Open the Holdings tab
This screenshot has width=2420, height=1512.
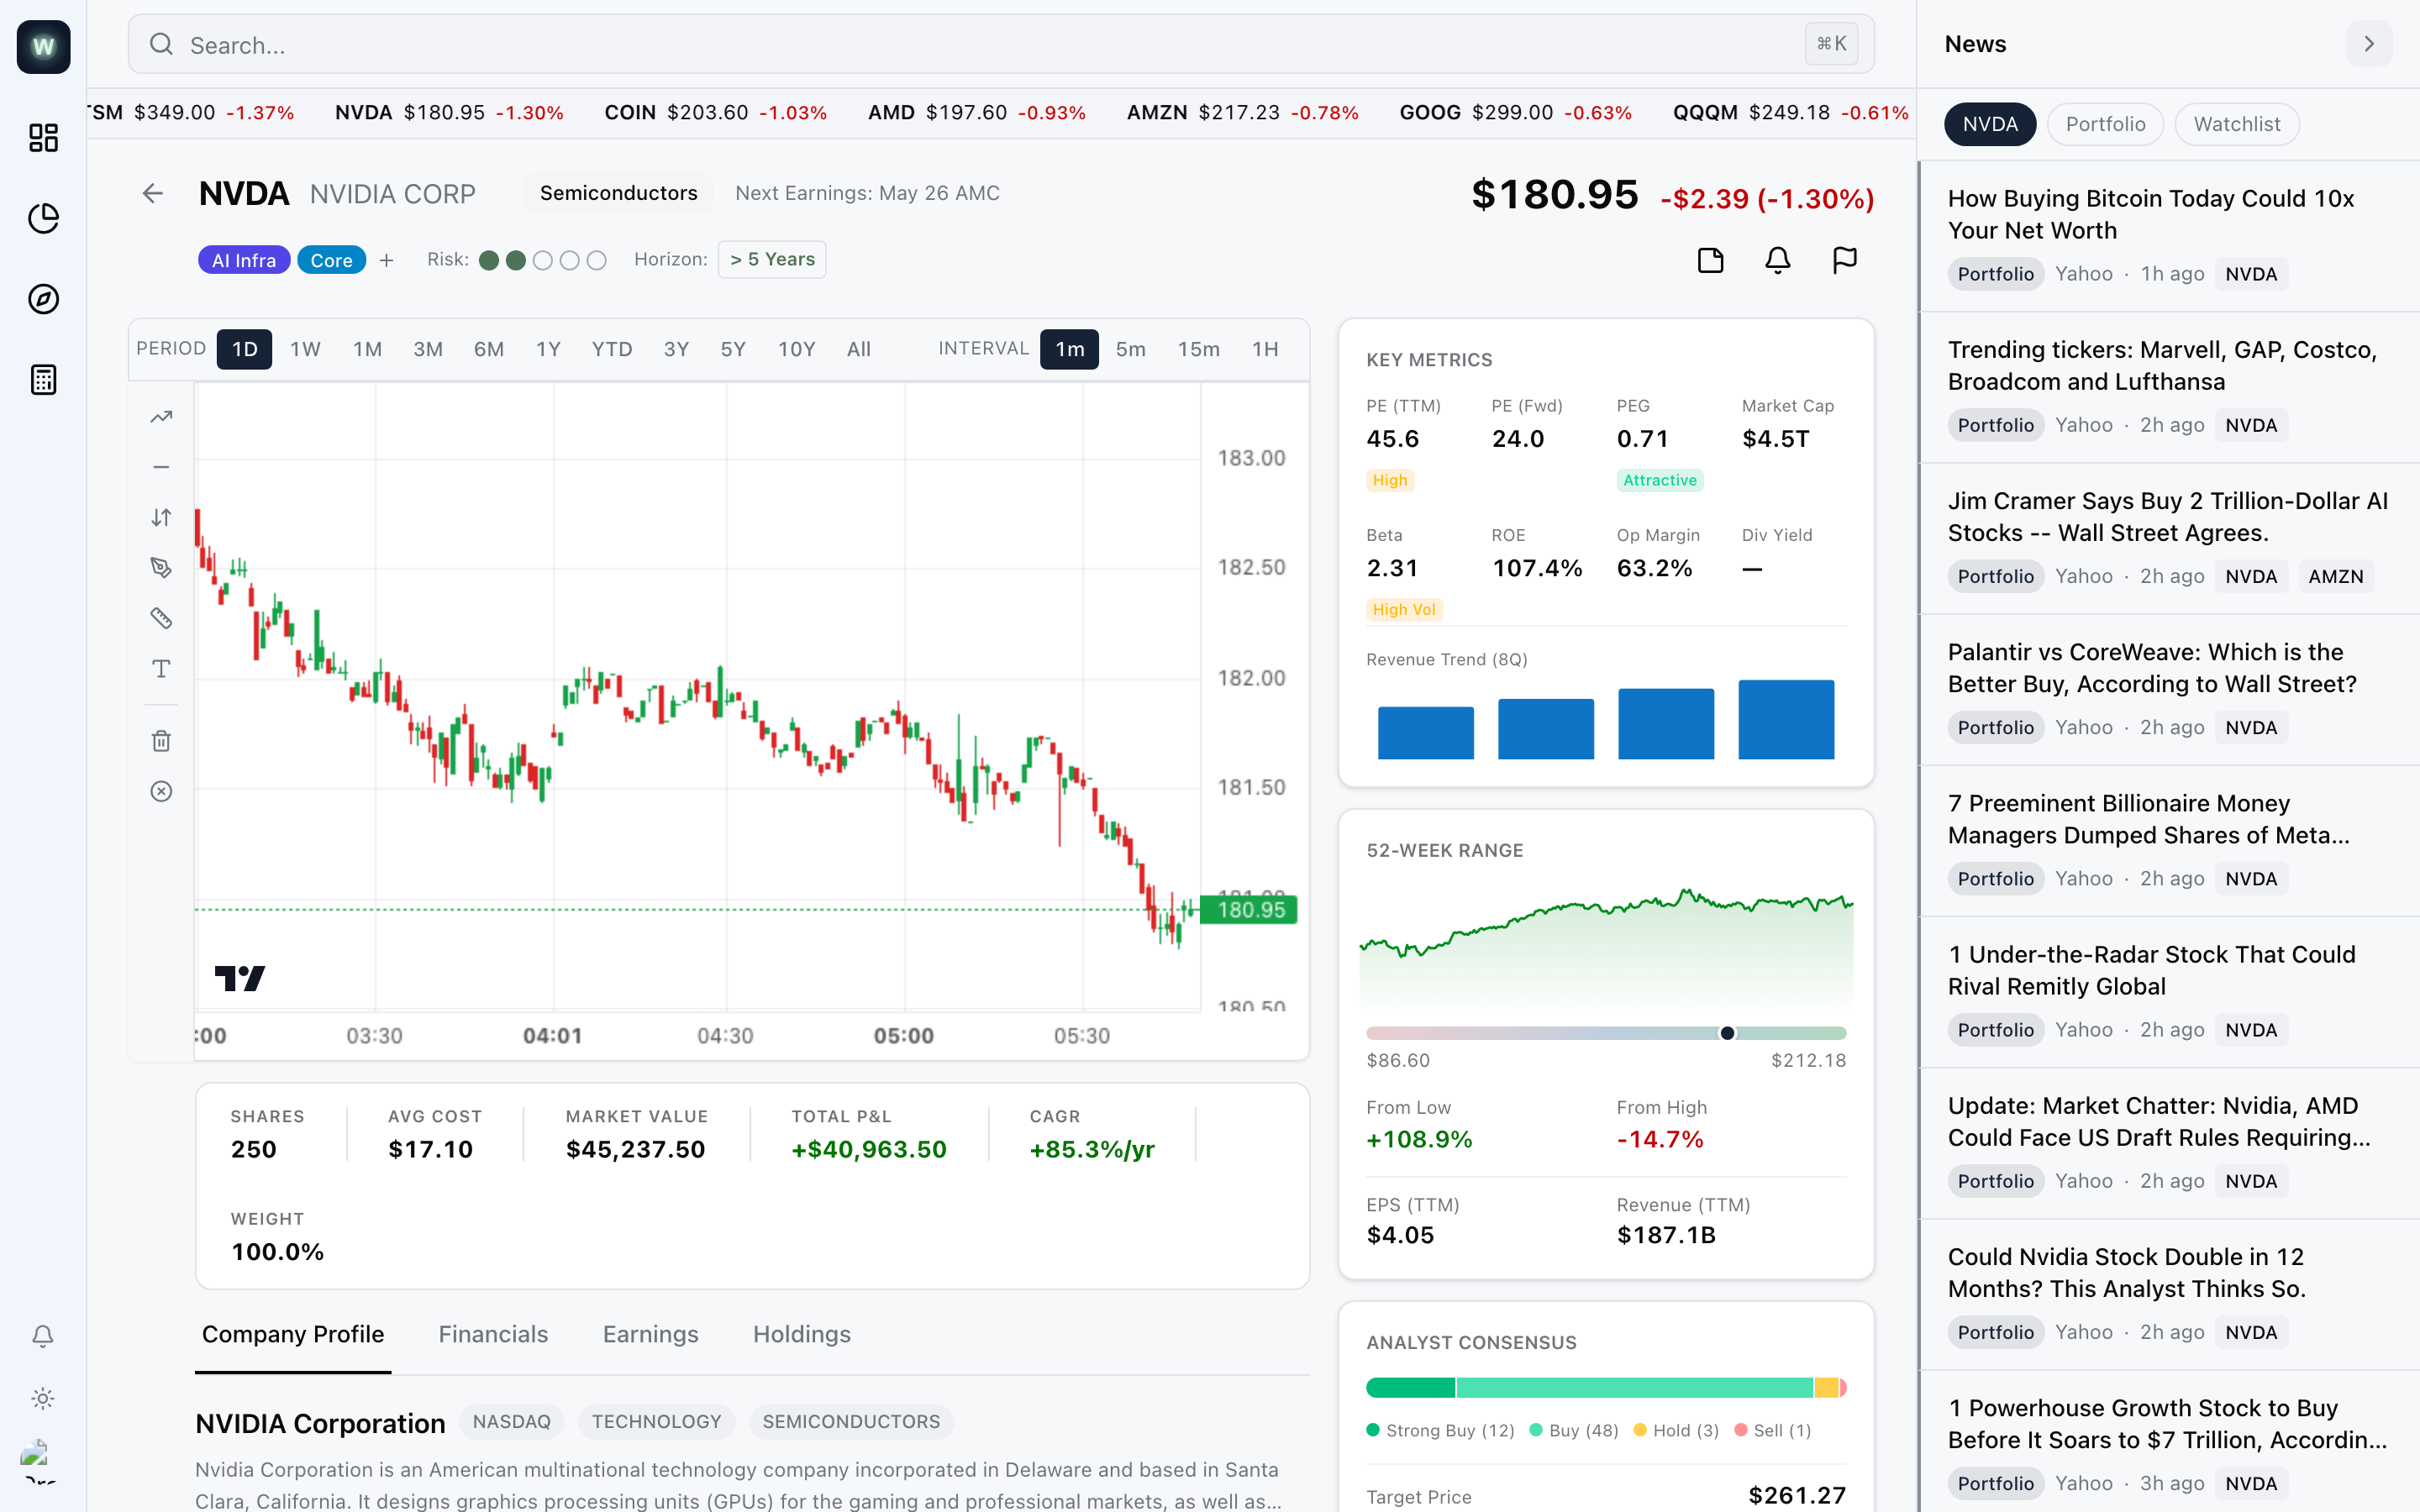pos(802,1335)
